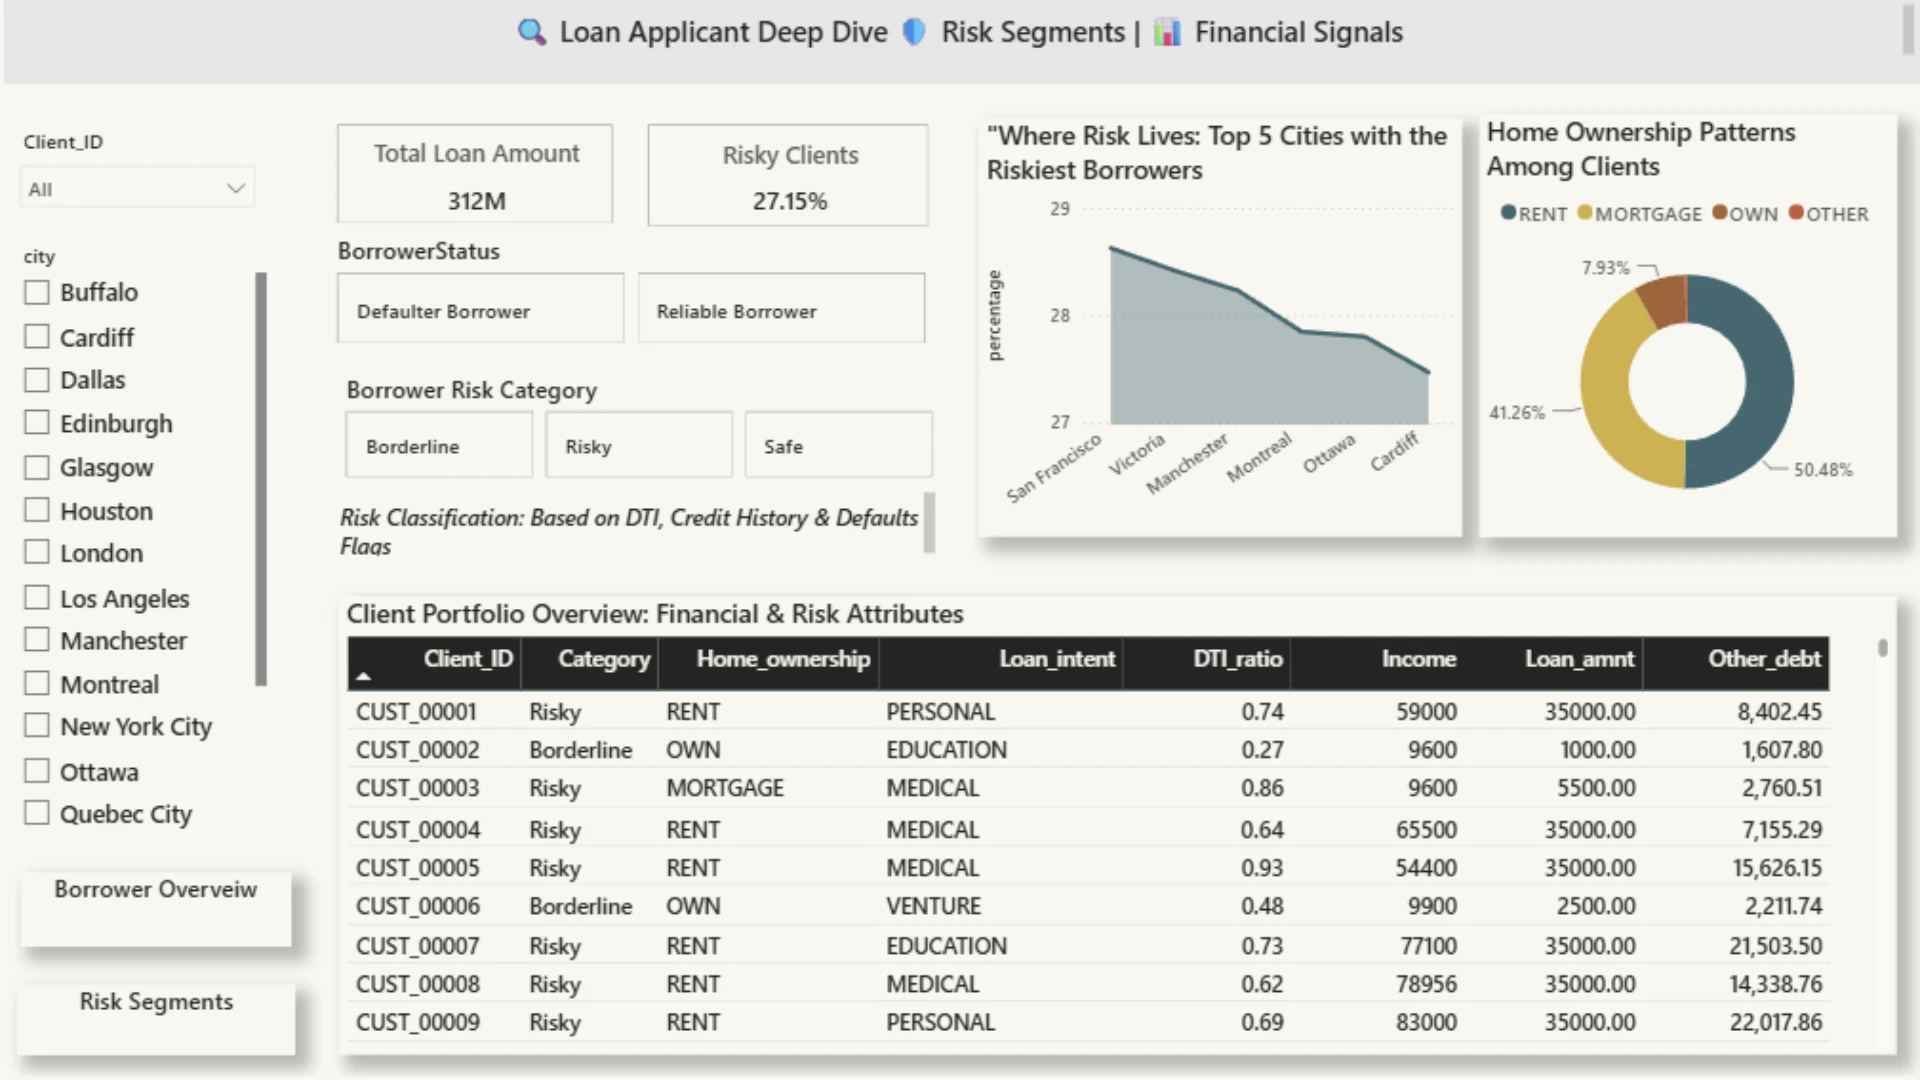The image size is (1920, 1080).
Task: Click the client table vertical scrollbar
Action: (1883, 649)
